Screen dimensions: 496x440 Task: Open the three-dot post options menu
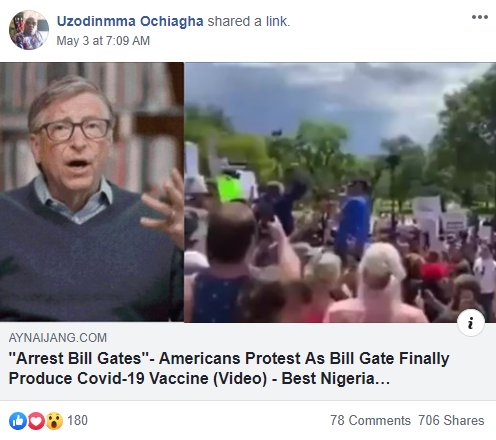pyautogui.click(x=480, y=17)
